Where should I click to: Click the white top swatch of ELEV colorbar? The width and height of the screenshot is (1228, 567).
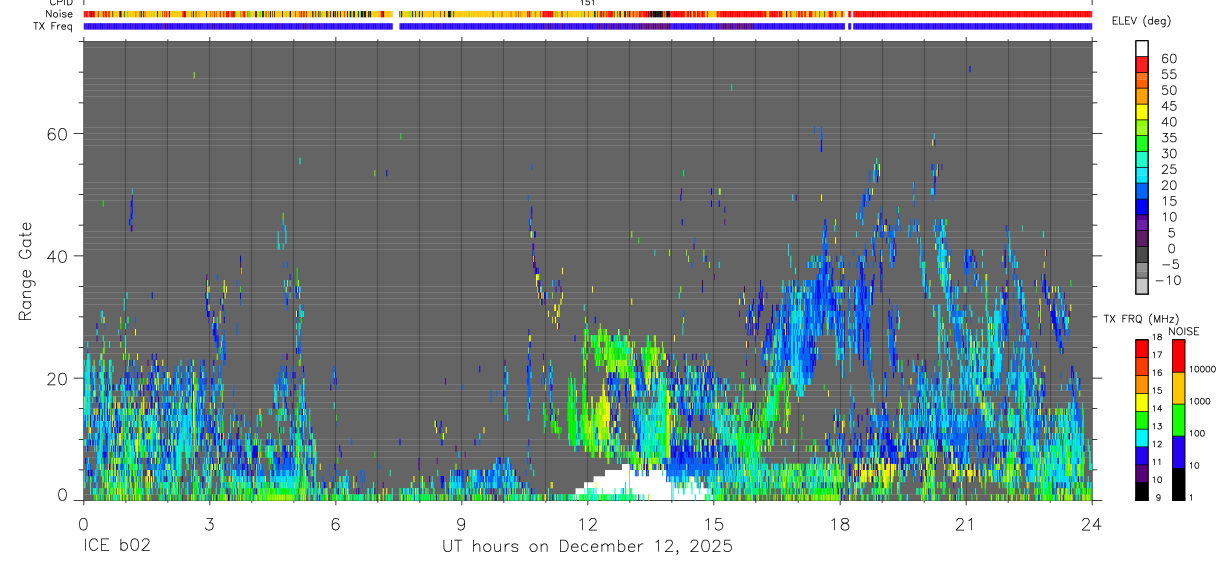[x=1142, y=48]
